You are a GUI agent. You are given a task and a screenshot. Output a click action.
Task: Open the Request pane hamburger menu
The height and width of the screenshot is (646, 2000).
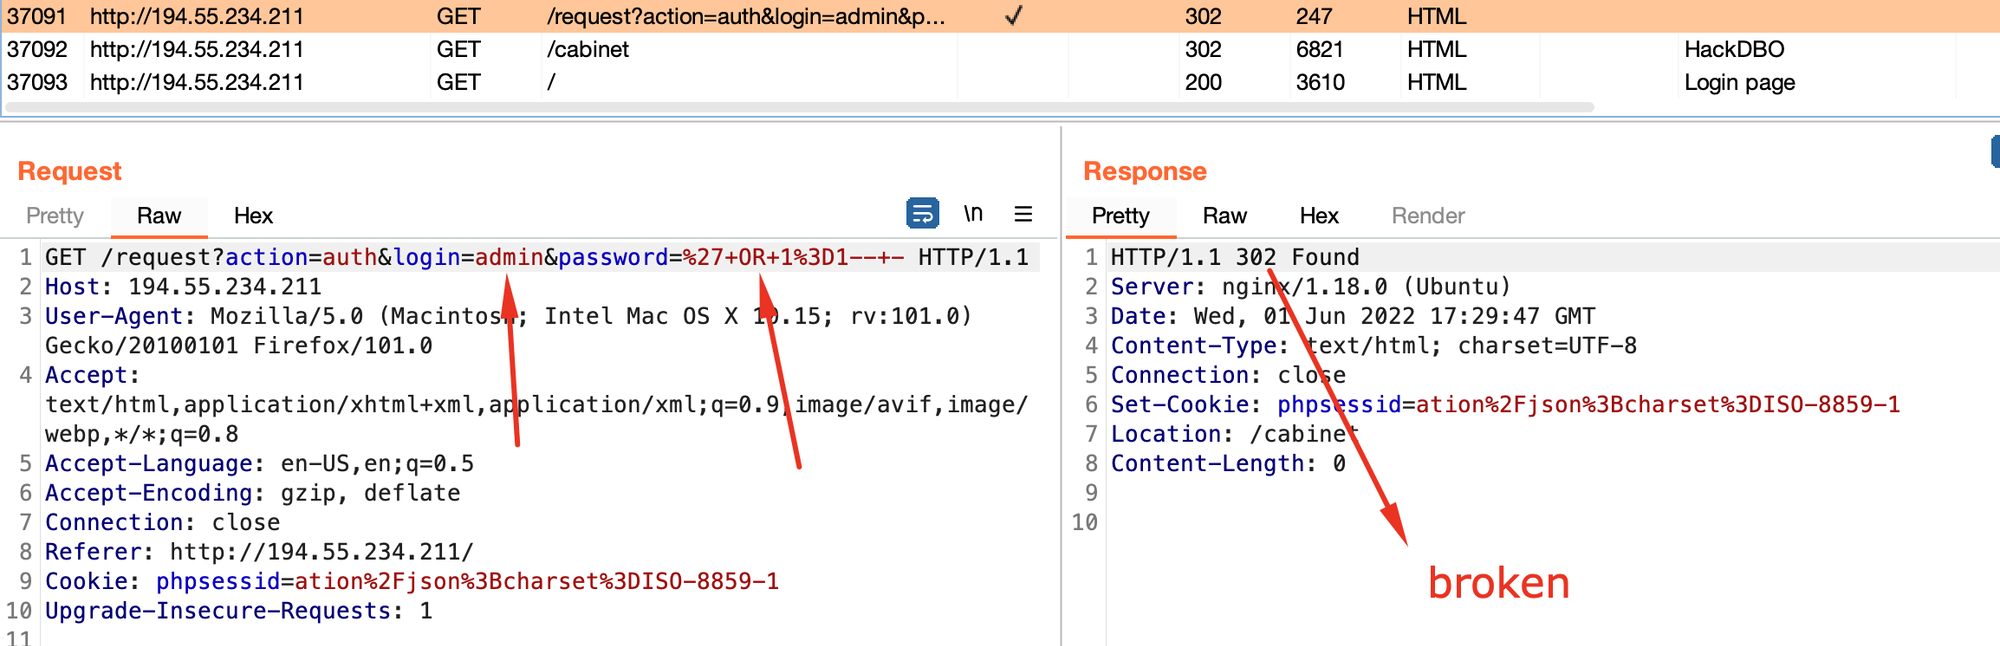(x=1023, y=214)
